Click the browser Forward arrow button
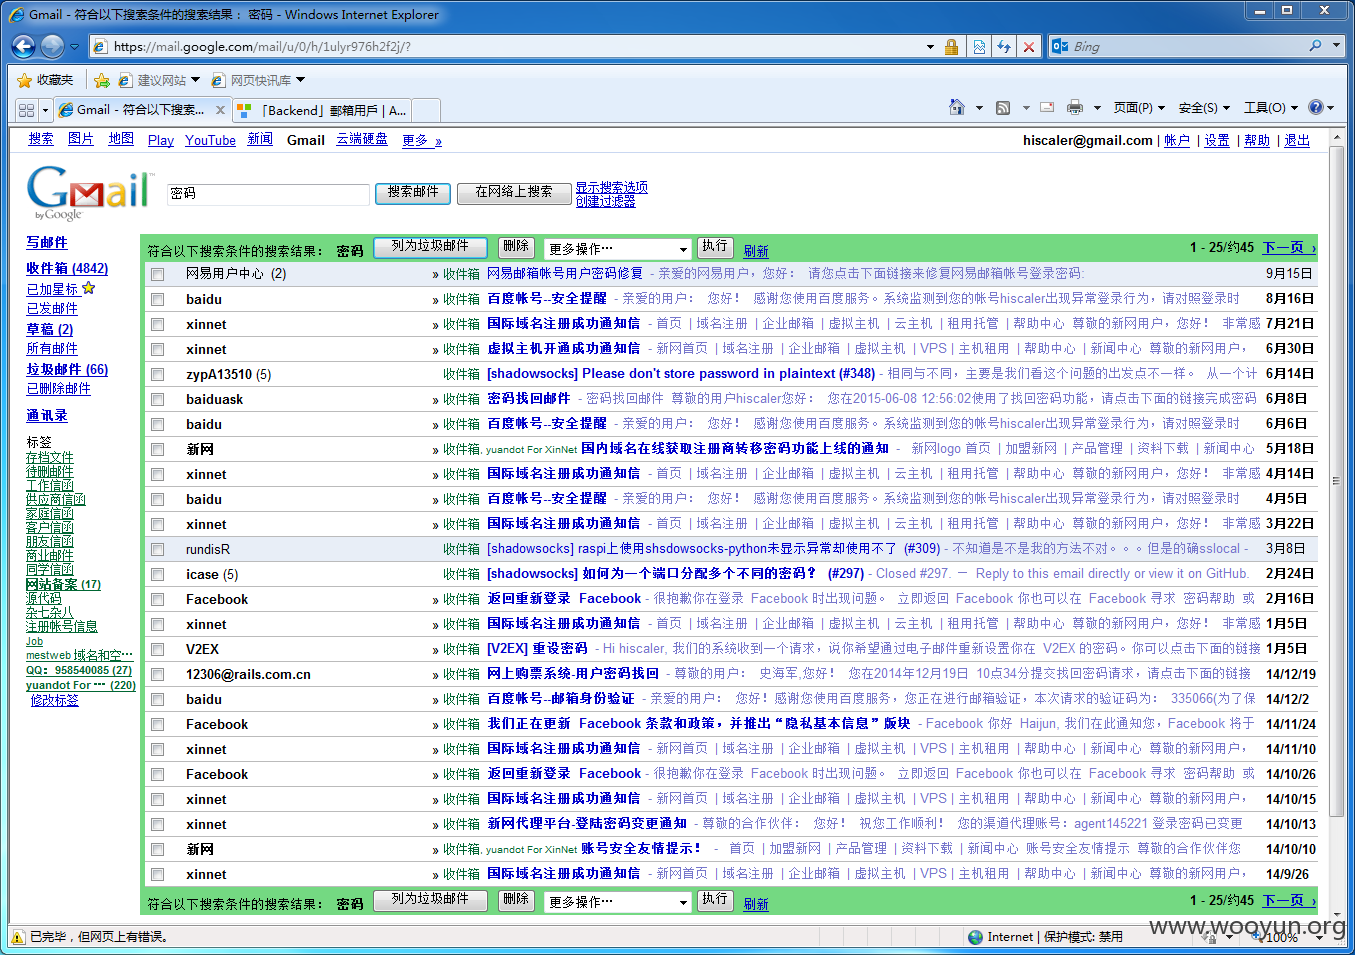The image size is (1355, 955). [x=52, y=46]
